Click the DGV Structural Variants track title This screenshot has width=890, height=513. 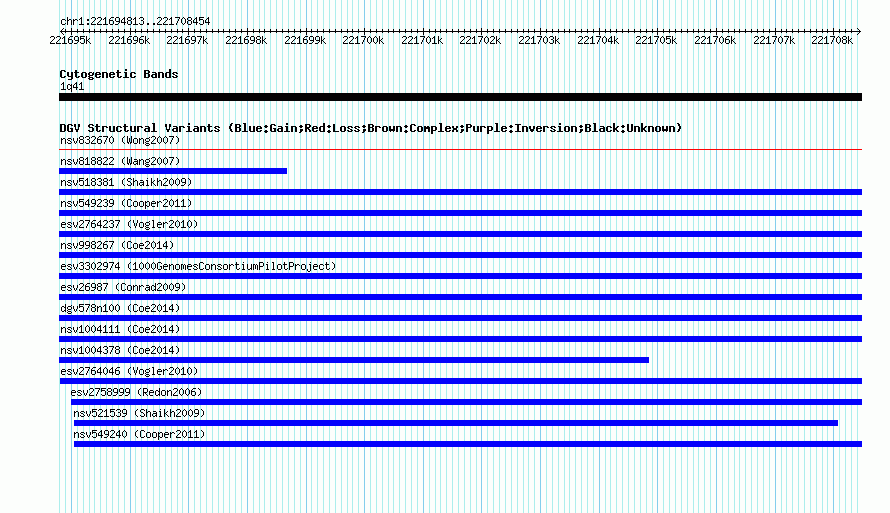click(x=371, y=128)
